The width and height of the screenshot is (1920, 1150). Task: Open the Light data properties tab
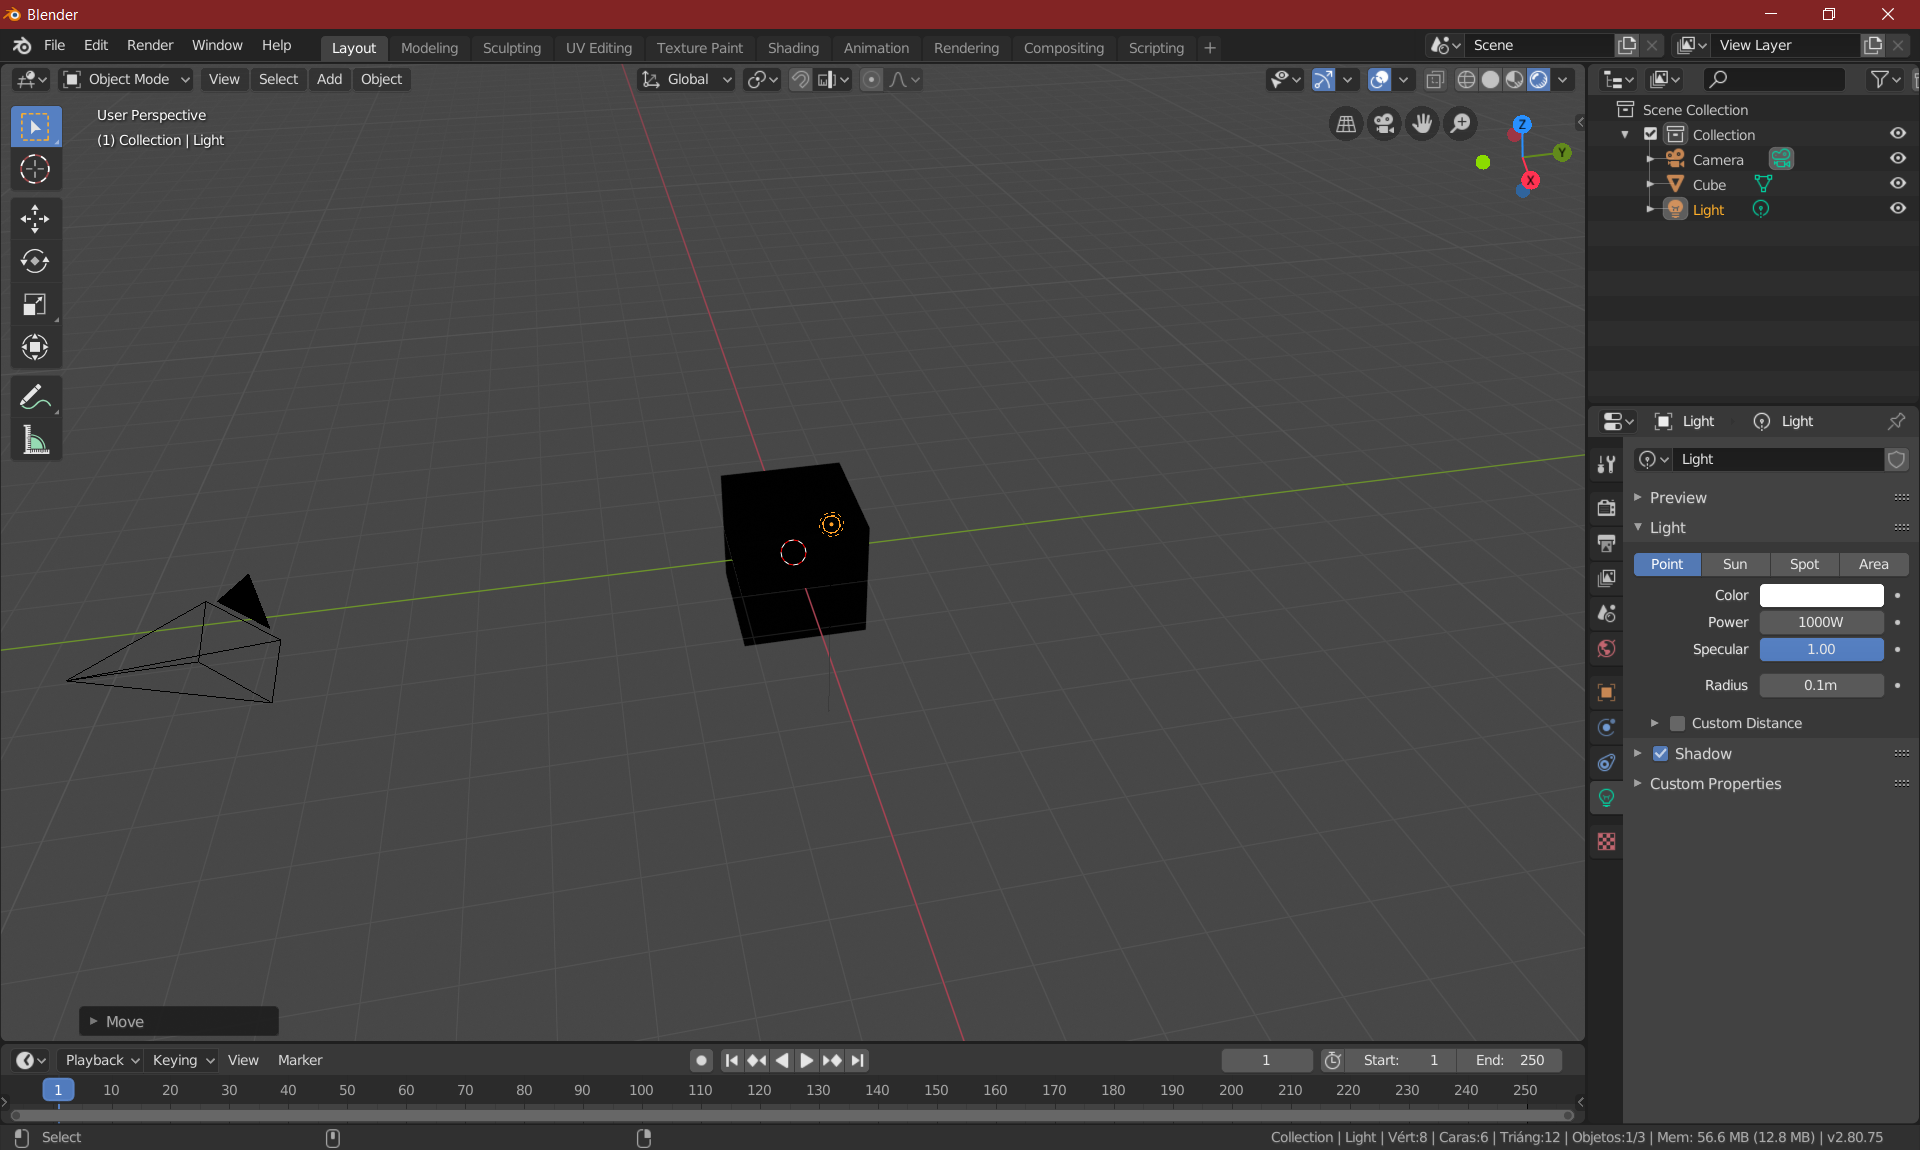[1606, 797]
